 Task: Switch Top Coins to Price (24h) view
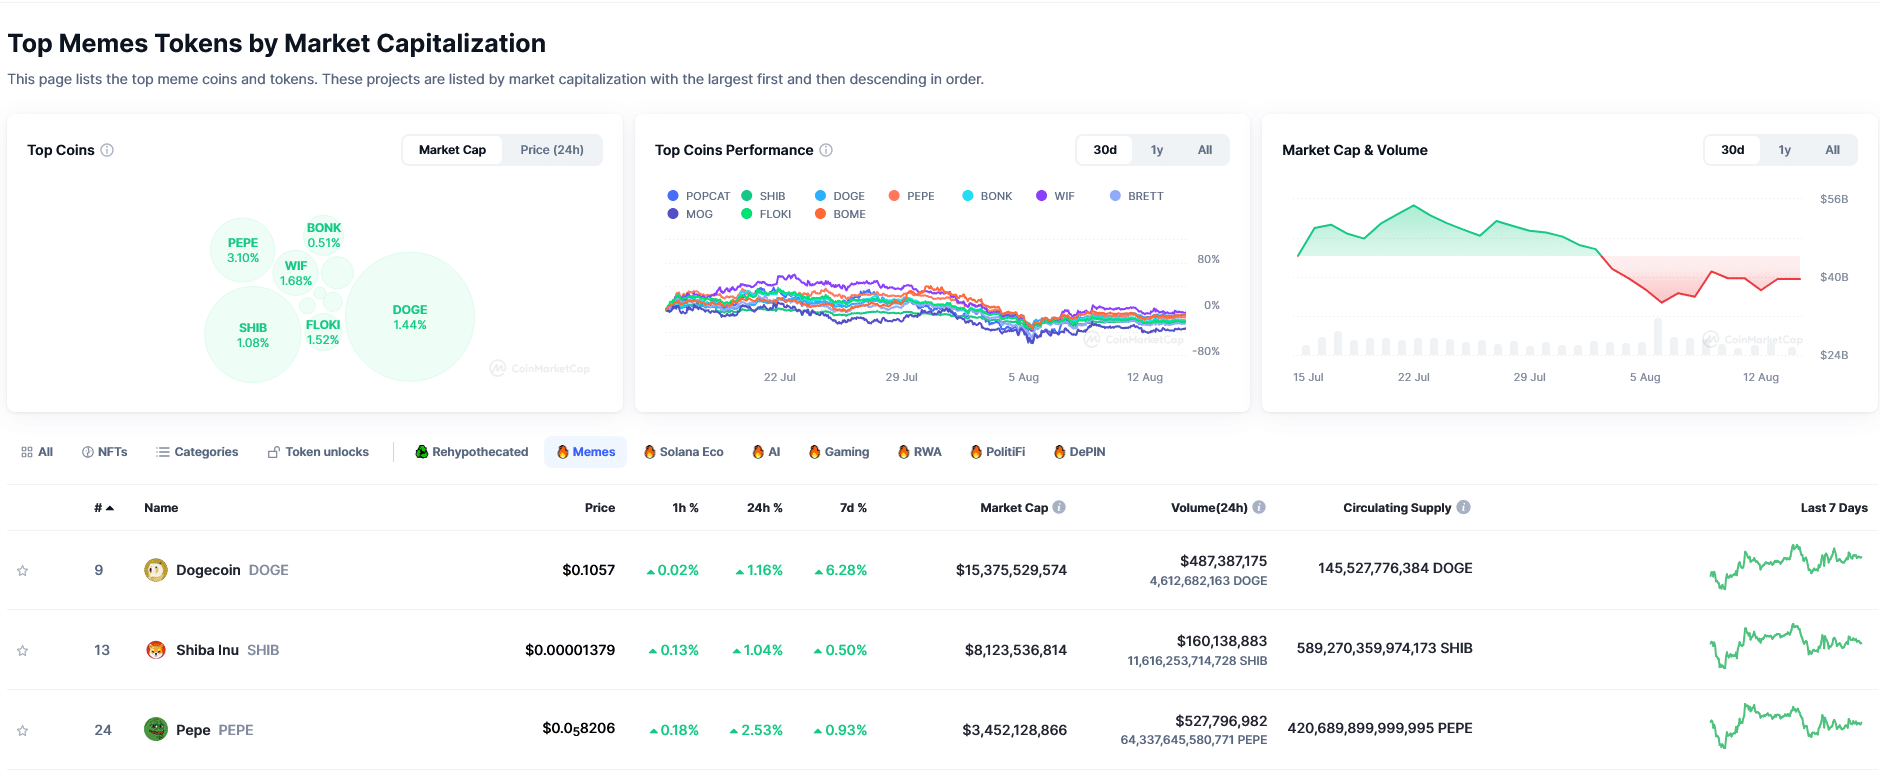552,150
